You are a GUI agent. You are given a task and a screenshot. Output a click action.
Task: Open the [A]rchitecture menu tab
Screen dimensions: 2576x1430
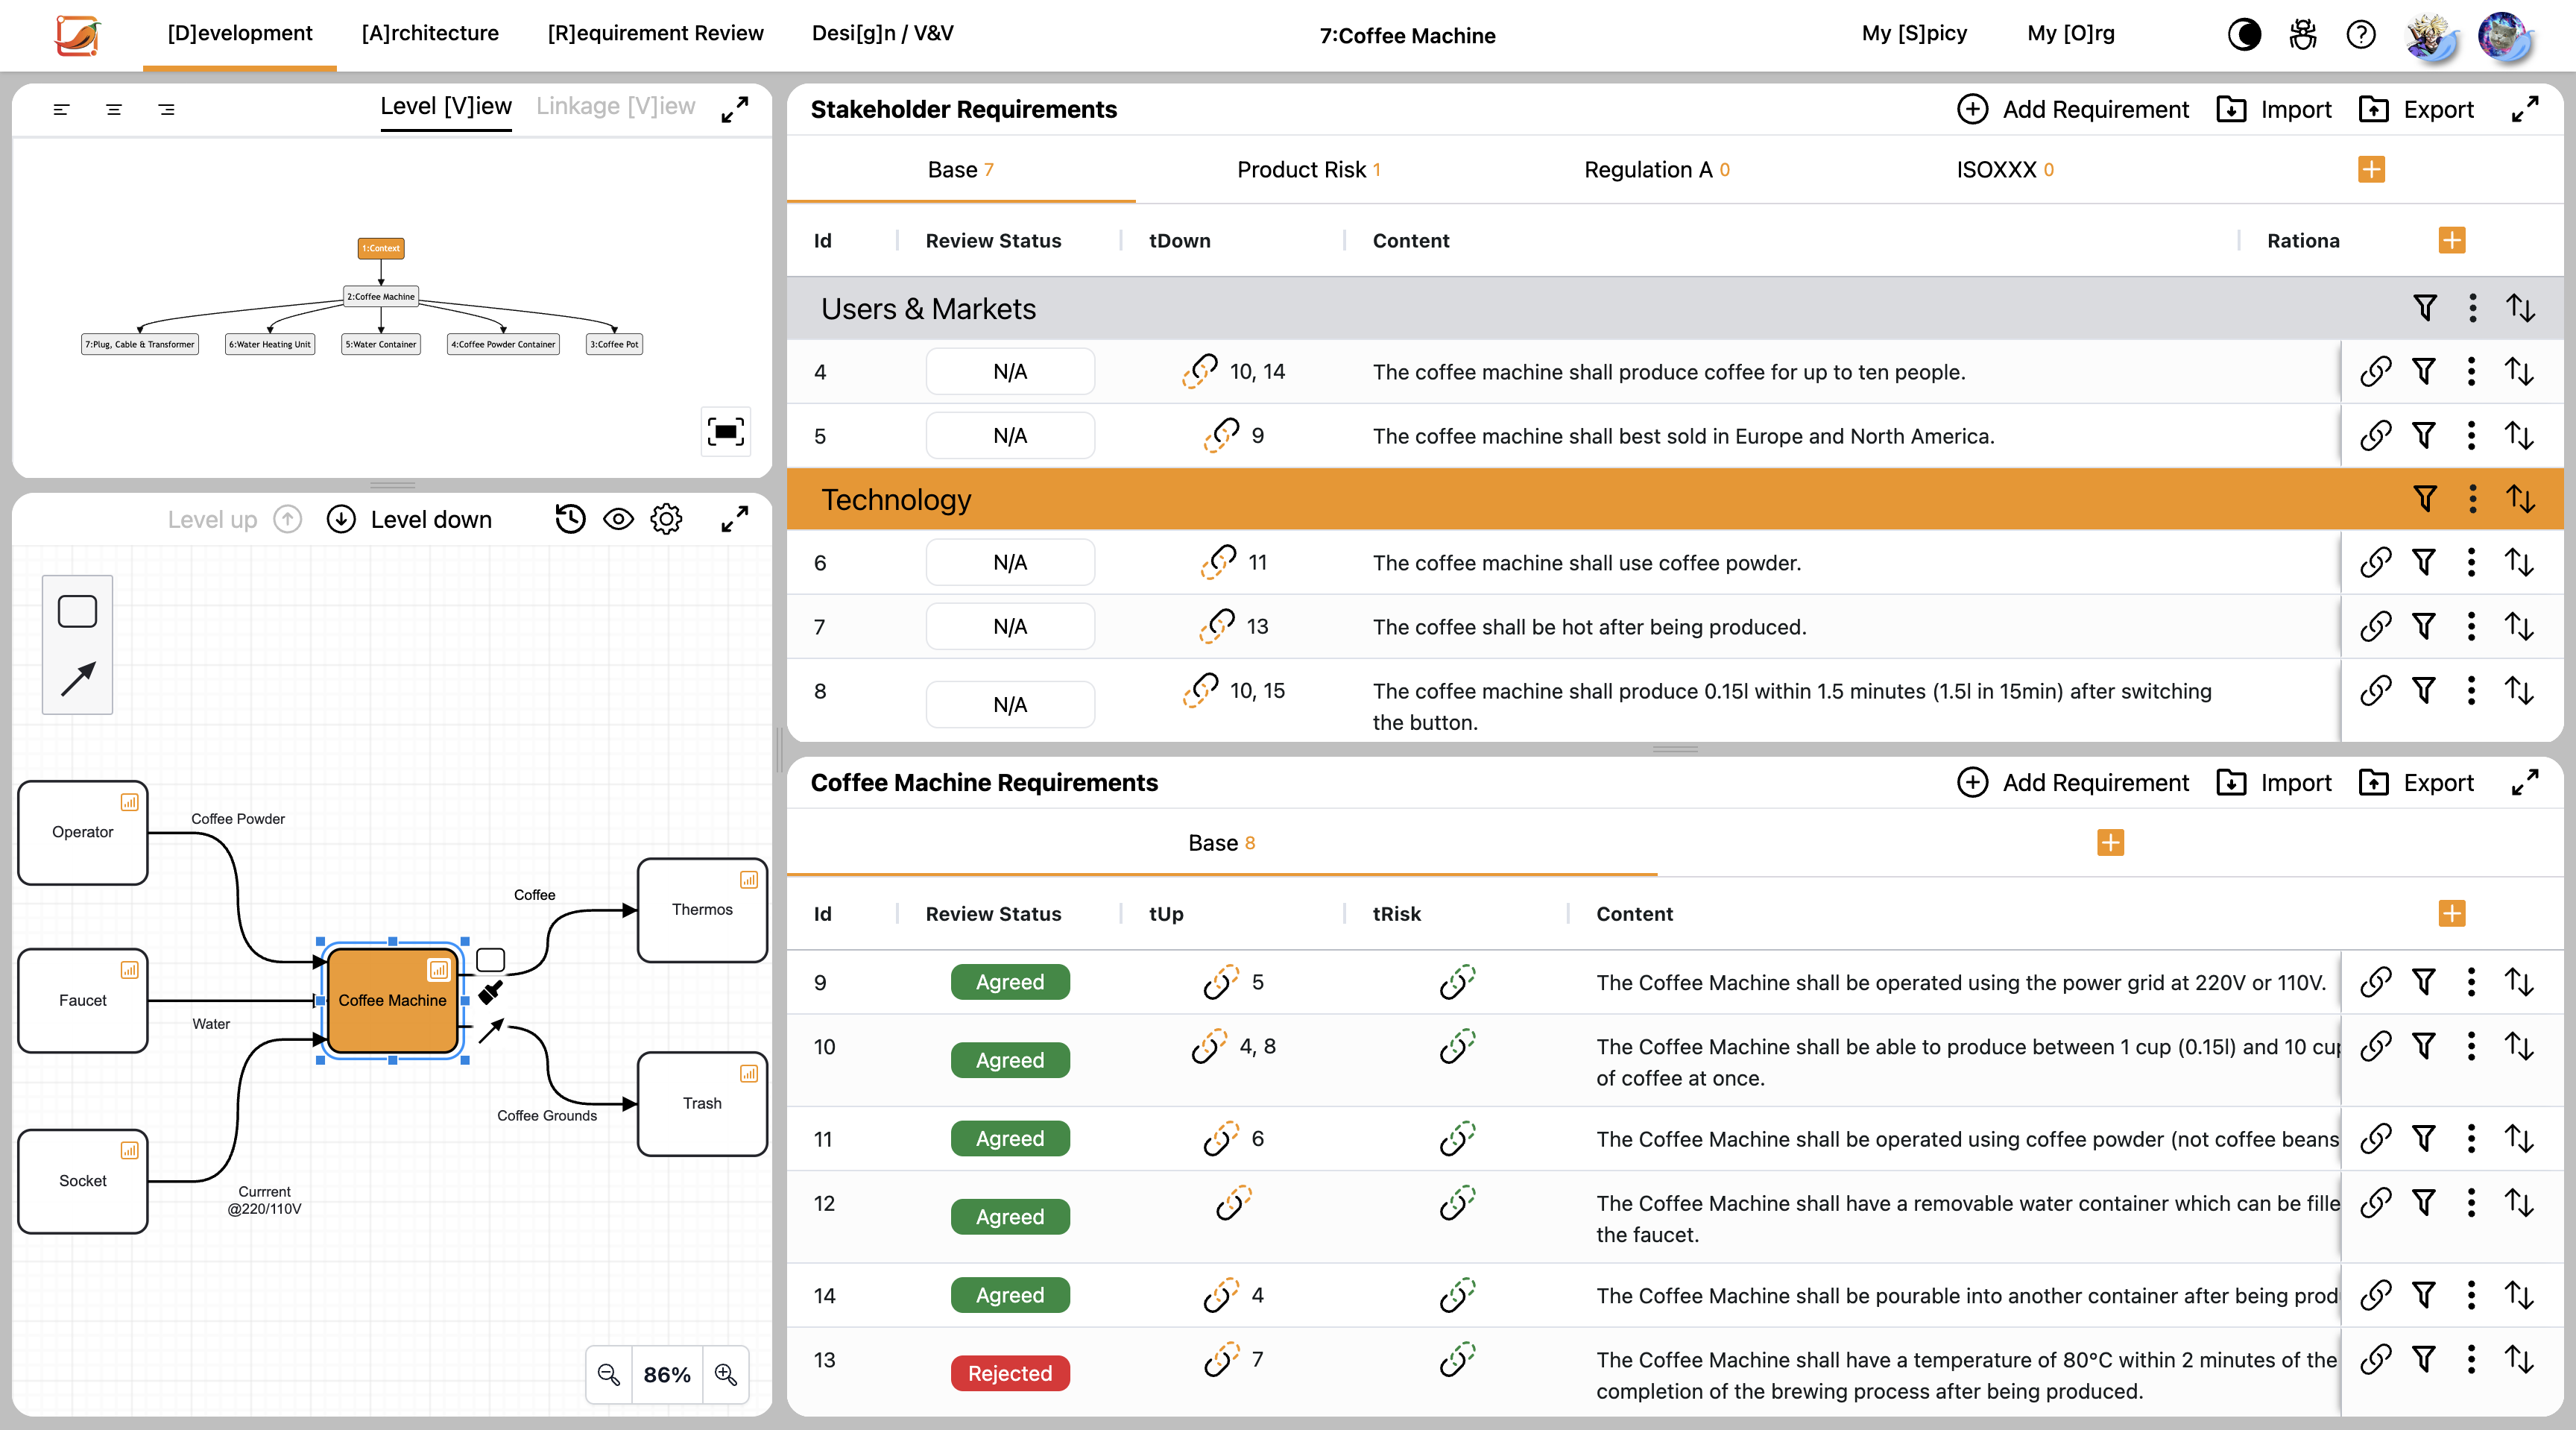click(430, 33)
